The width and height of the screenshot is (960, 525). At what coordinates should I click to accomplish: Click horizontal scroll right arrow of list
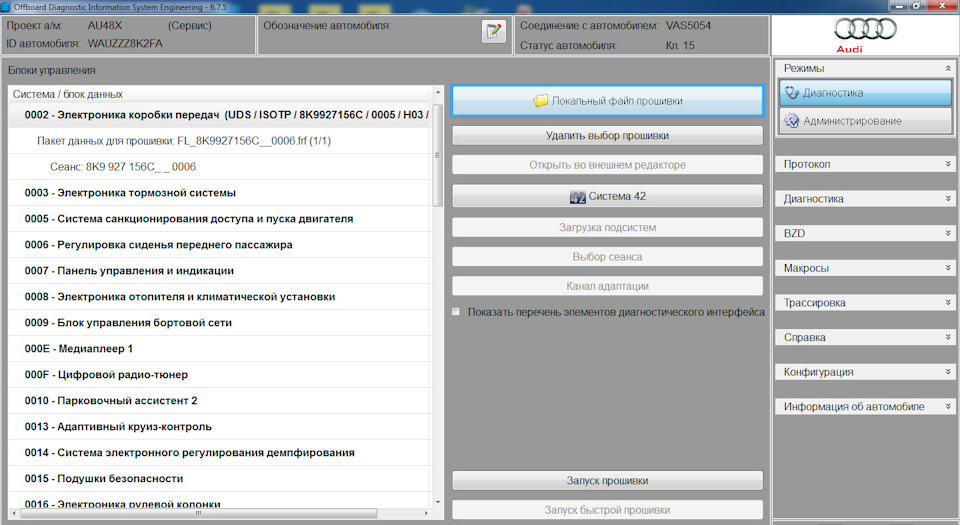point(426,513)
